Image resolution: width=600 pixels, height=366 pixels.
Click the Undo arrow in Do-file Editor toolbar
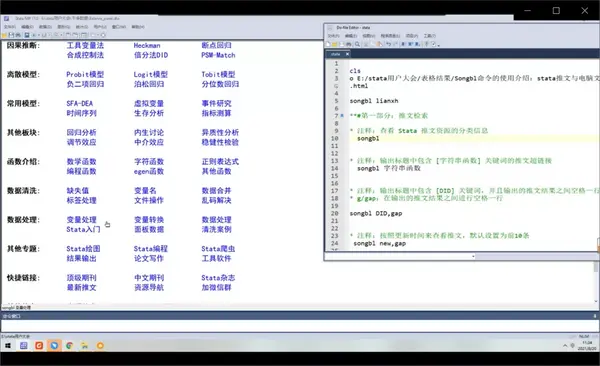tap(389, 44)
